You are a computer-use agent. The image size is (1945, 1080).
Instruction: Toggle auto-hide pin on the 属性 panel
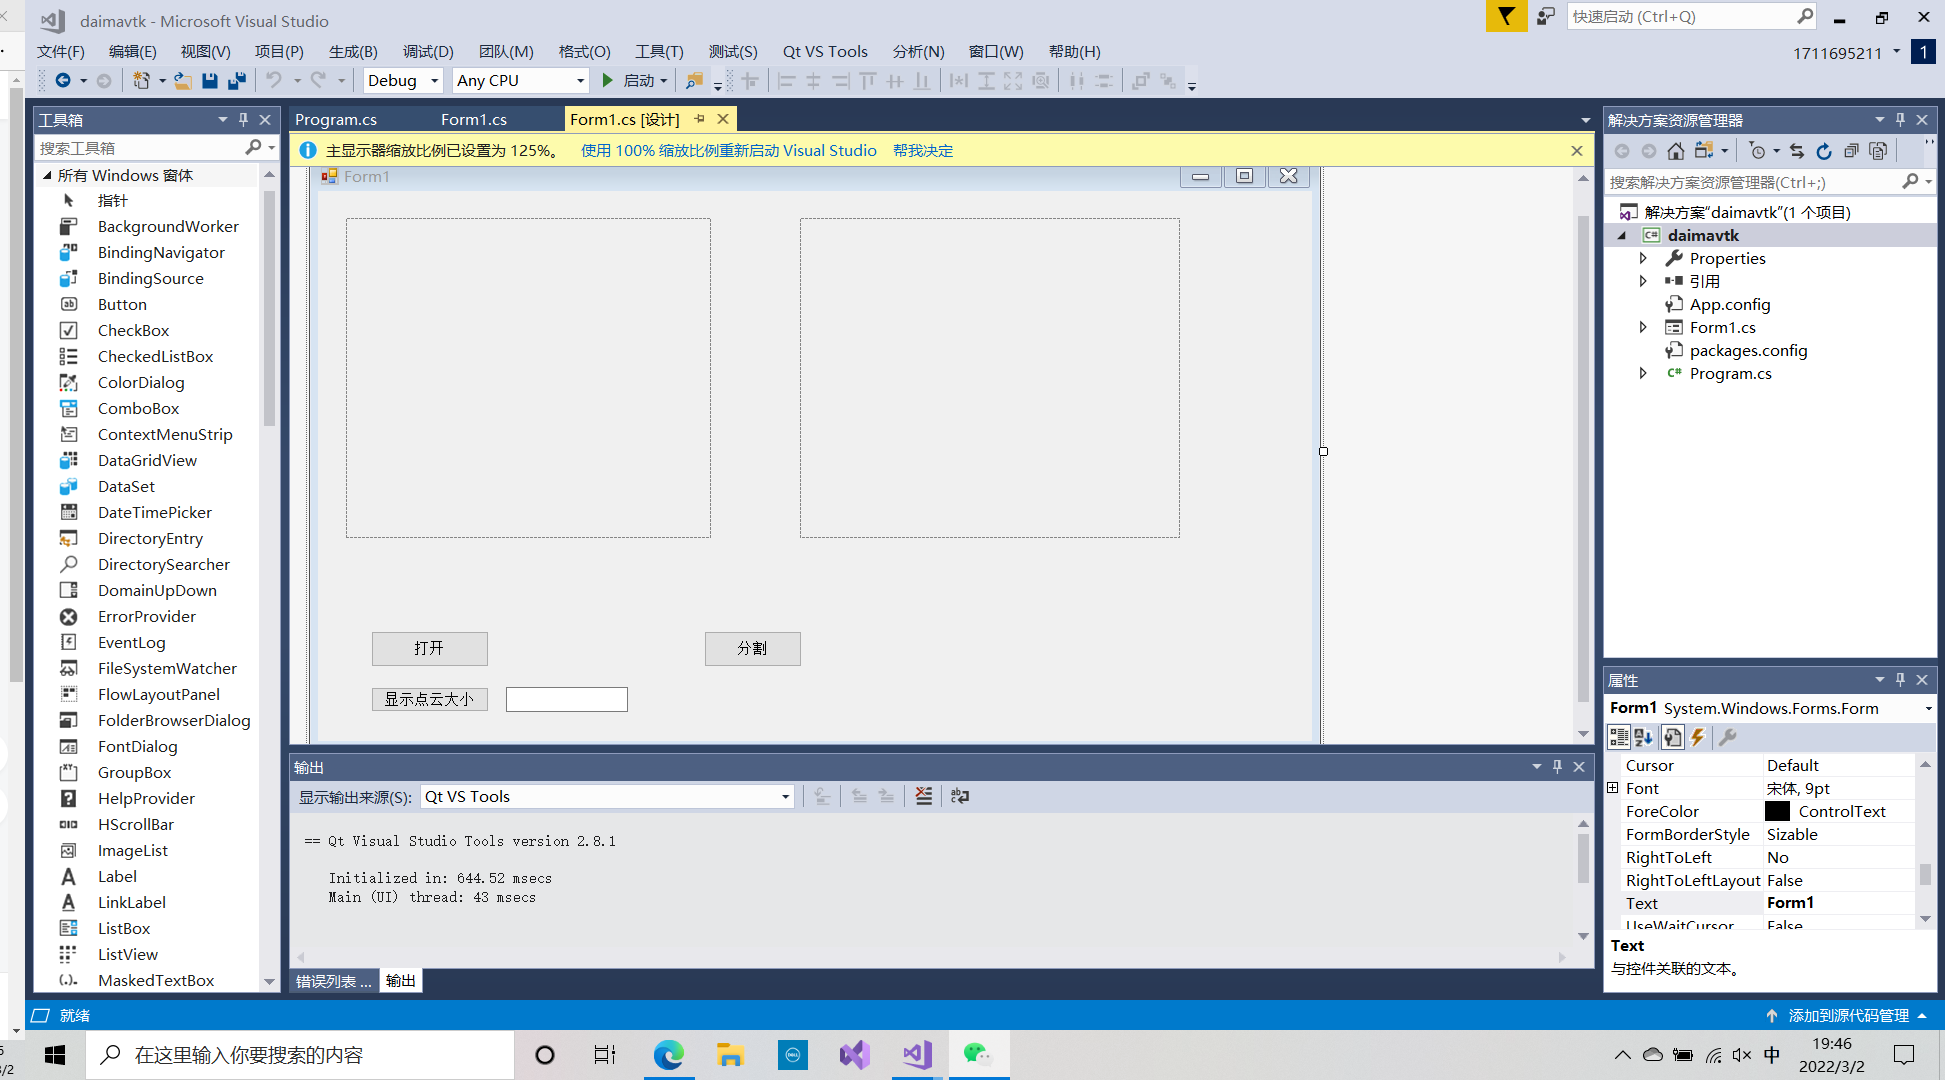[x=1901, y=679]
